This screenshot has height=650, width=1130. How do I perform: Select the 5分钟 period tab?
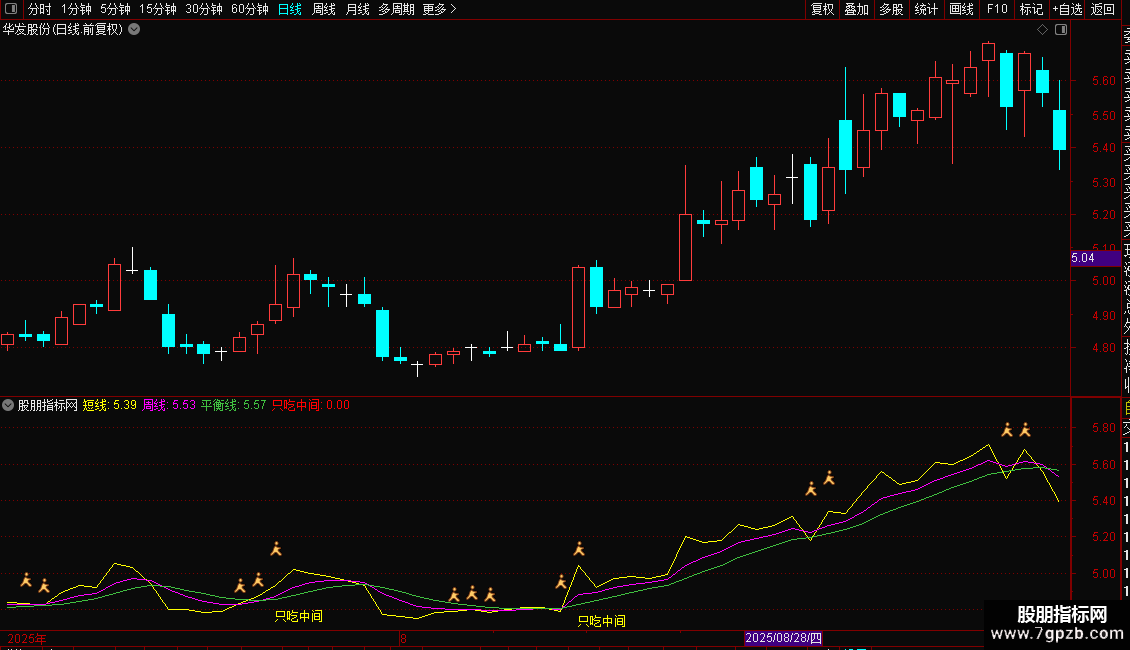(x=115, y=9)
